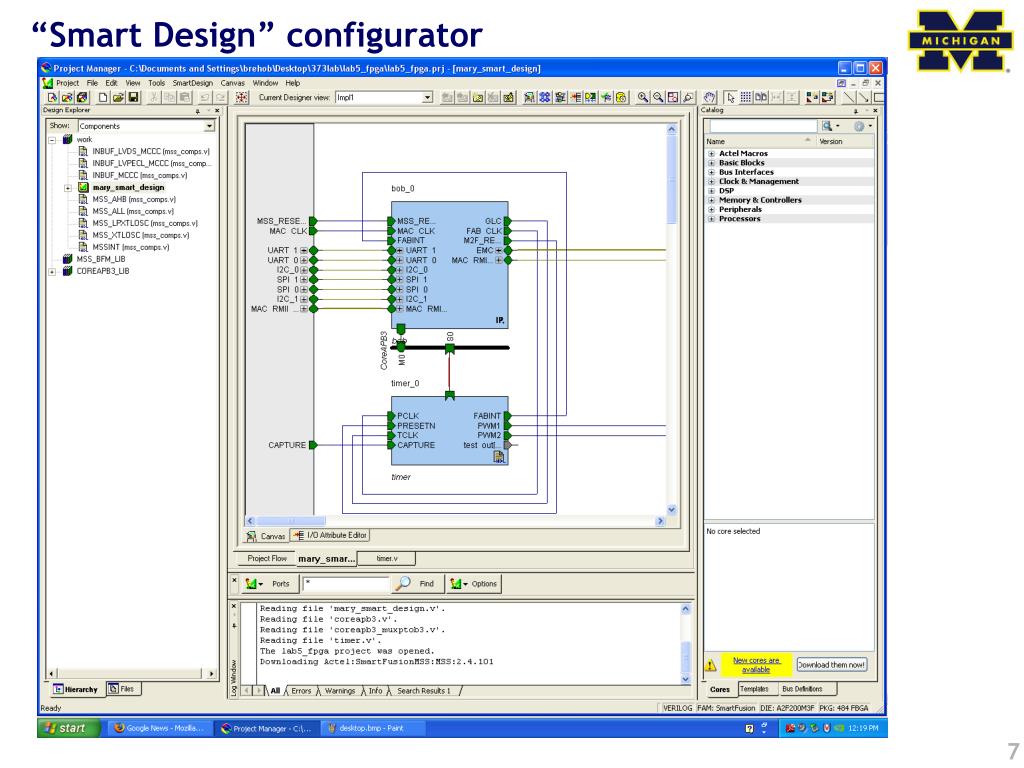This screenshot has height=768, width=1024.
Task: Select the Pan hand tool
Action: 709,97
